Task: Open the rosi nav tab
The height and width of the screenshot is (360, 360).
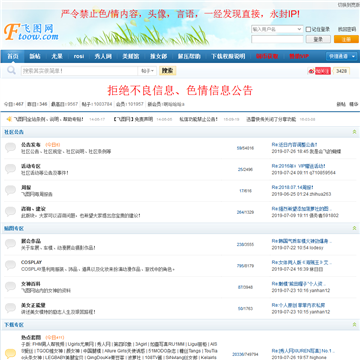Action: tap(79, 56)
